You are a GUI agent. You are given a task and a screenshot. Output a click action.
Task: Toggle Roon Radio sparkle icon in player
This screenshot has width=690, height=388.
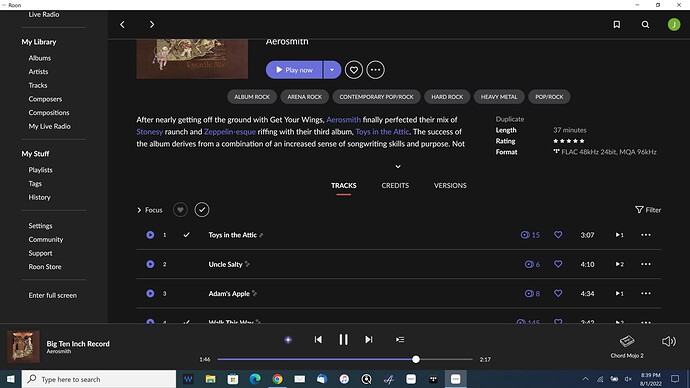(x=288, y=340)
